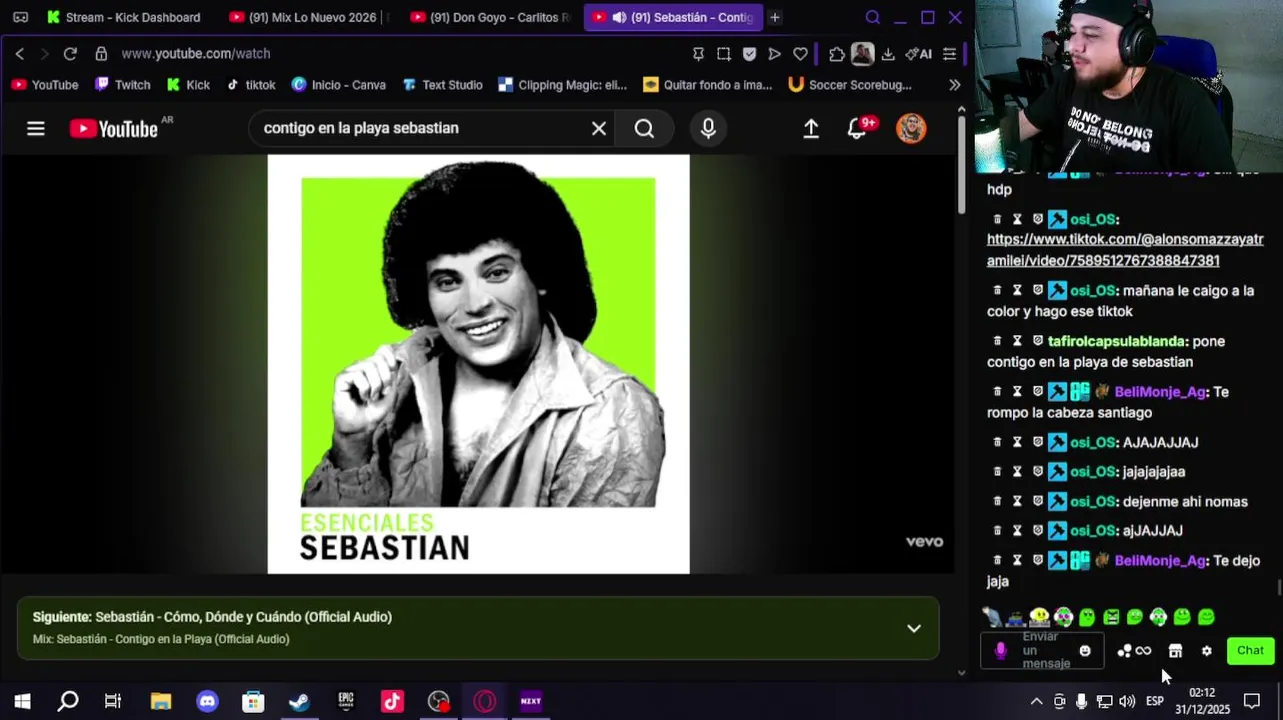View site security padlock info
1283x720 pixels.
point(101,54)
